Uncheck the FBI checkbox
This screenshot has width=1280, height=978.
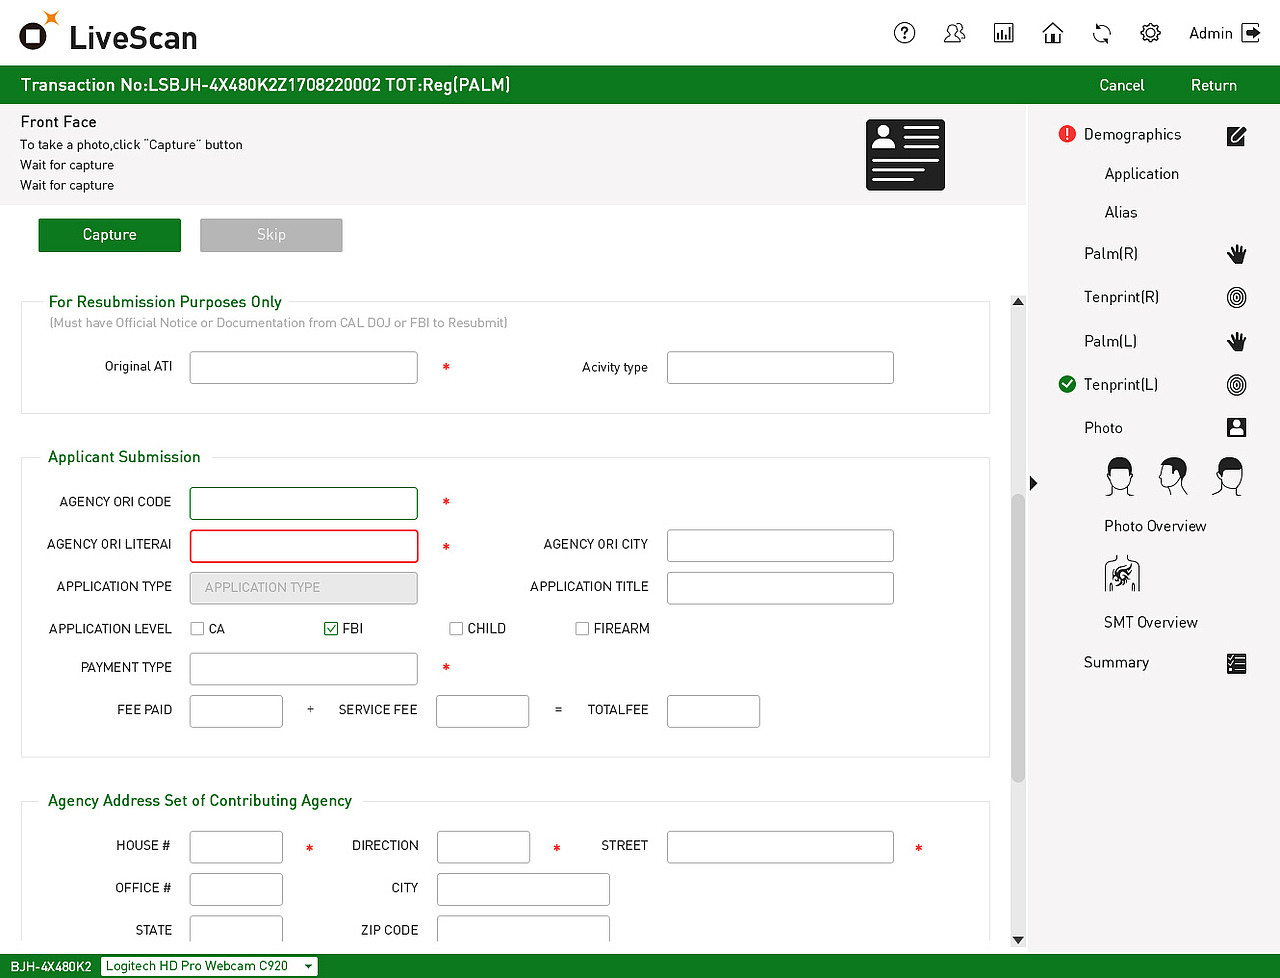point(330,628)
